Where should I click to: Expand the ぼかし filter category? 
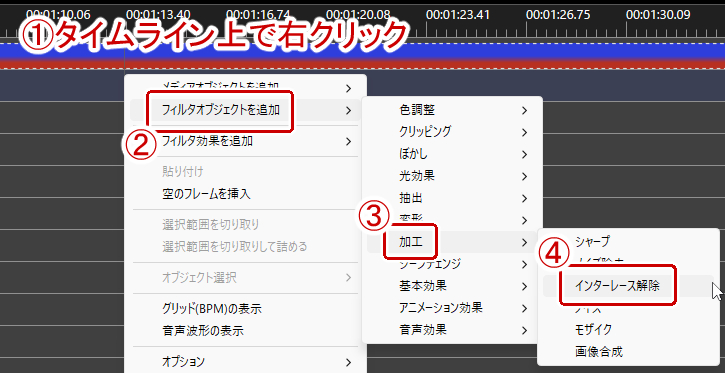(452, 153)
